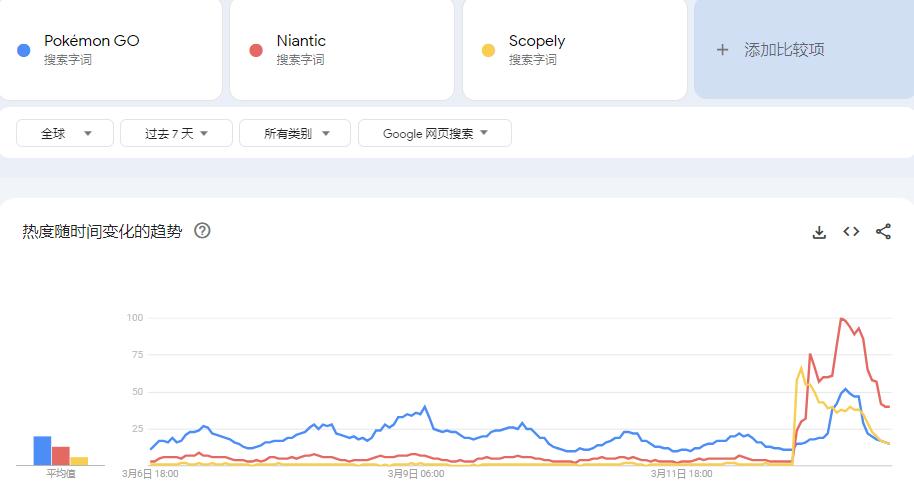Share the interest over time chart
This screenshot has height=500, width=914.
[x=883, y=231]
